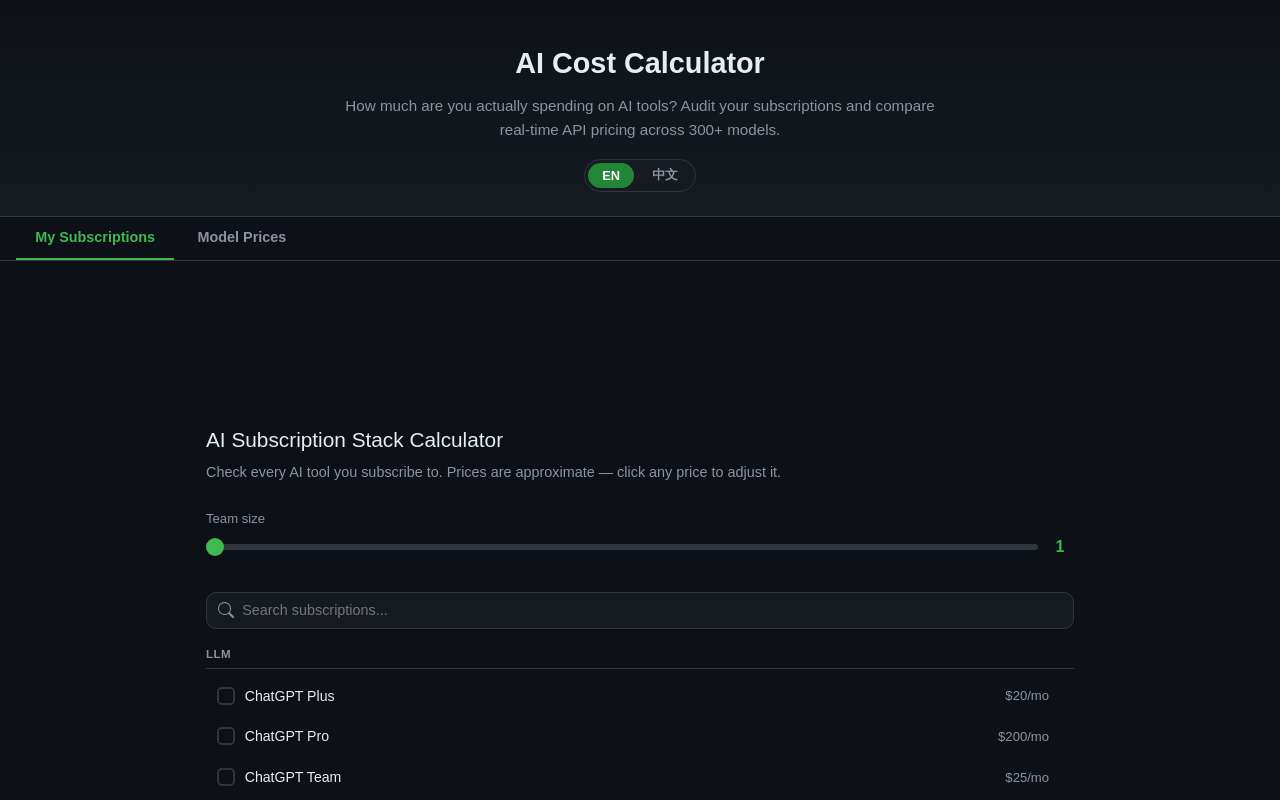Check the ChatGPT Pro checkbox
The height and width of the screenshot is (800, 1280).
[226, 736]
